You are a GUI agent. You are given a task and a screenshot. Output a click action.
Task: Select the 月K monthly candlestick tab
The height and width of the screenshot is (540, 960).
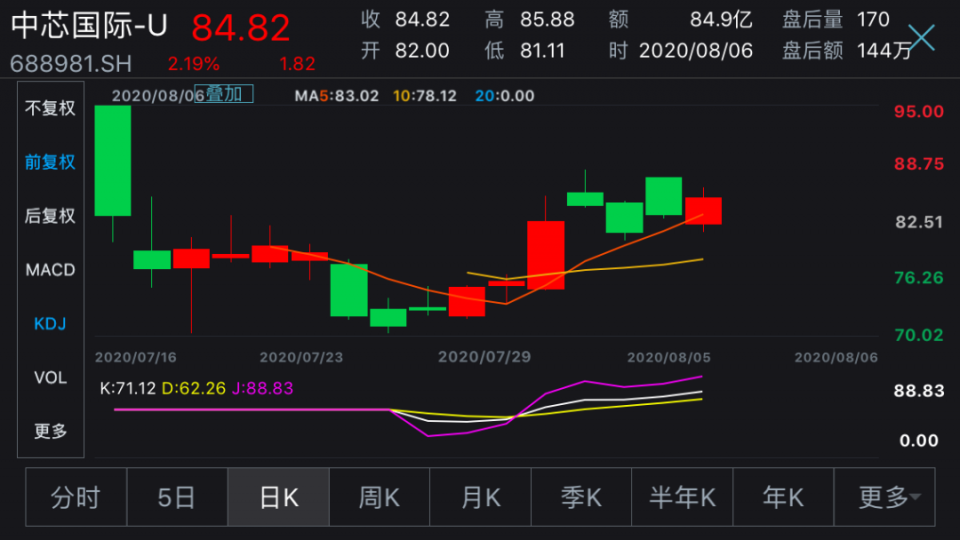pyautogui.click(x=480, y=497)
